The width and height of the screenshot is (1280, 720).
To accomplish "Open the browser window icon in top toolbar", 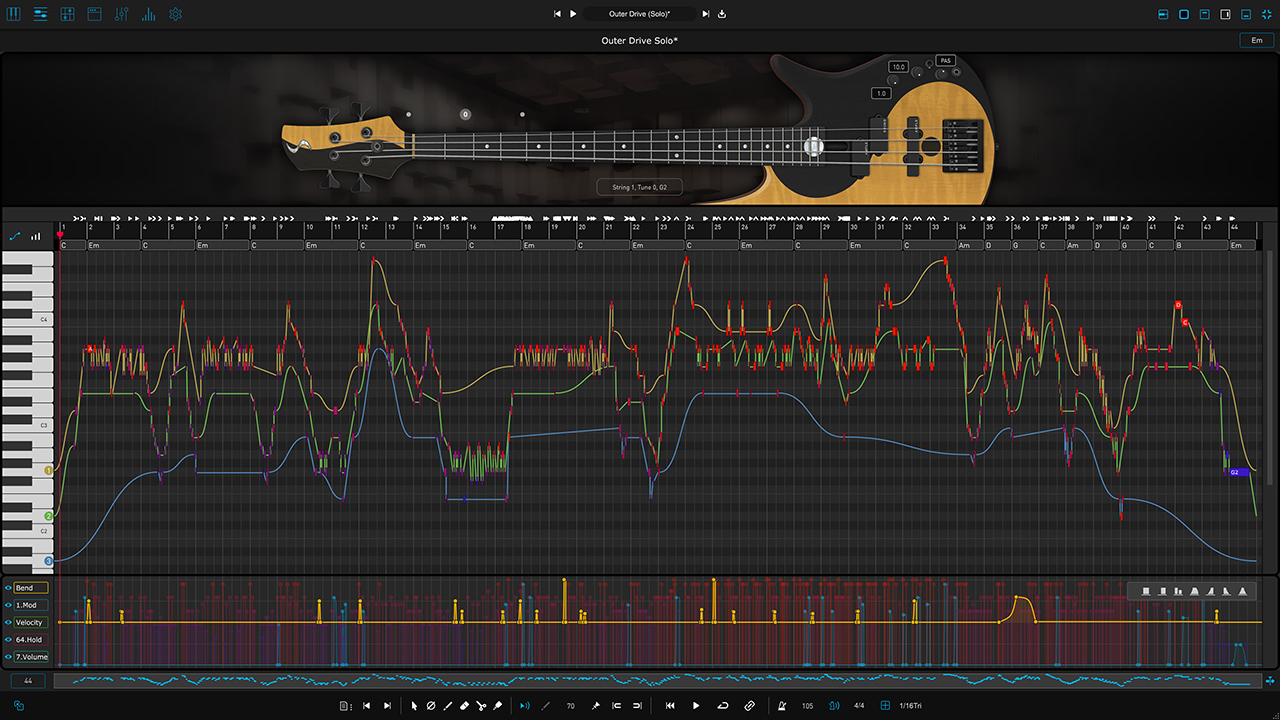I will 95,14.
